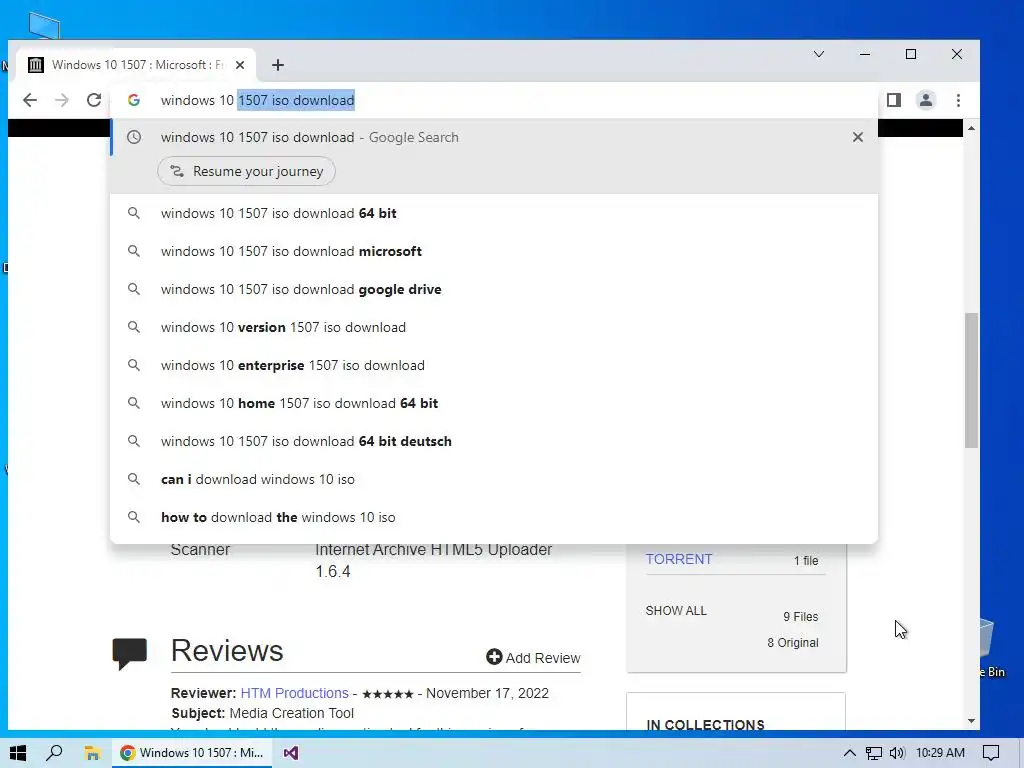Select the '64 bit deutsch' suggestion

[494, 441]
